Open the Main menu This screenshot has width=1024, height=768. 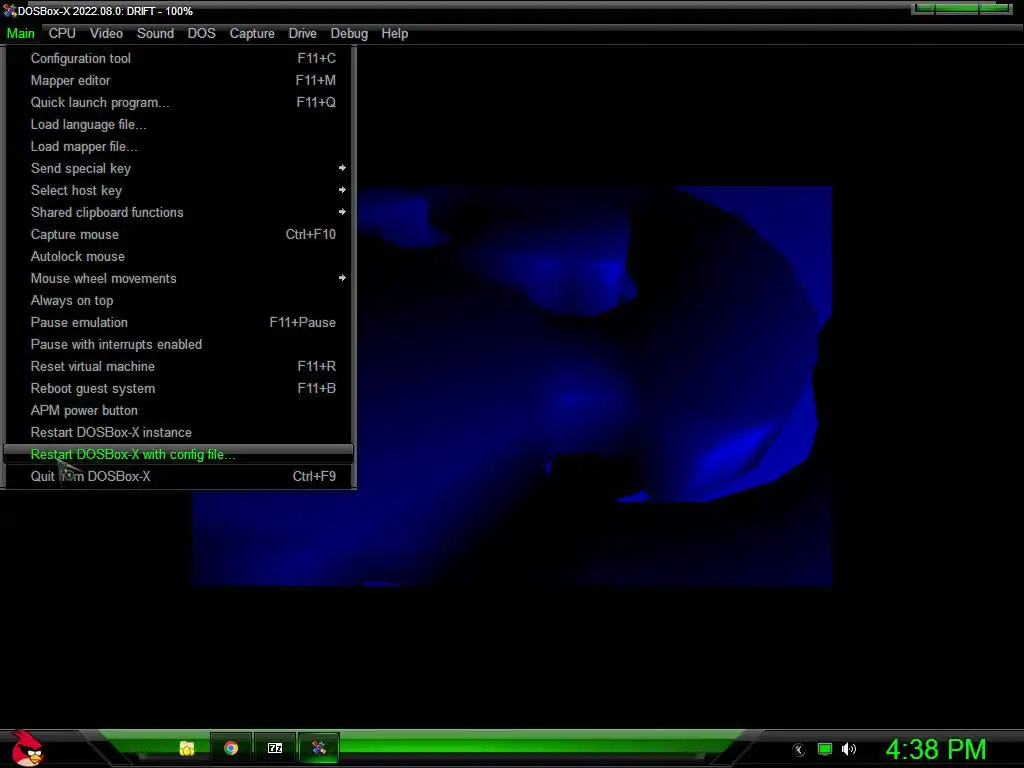click(x=21, y=33)
